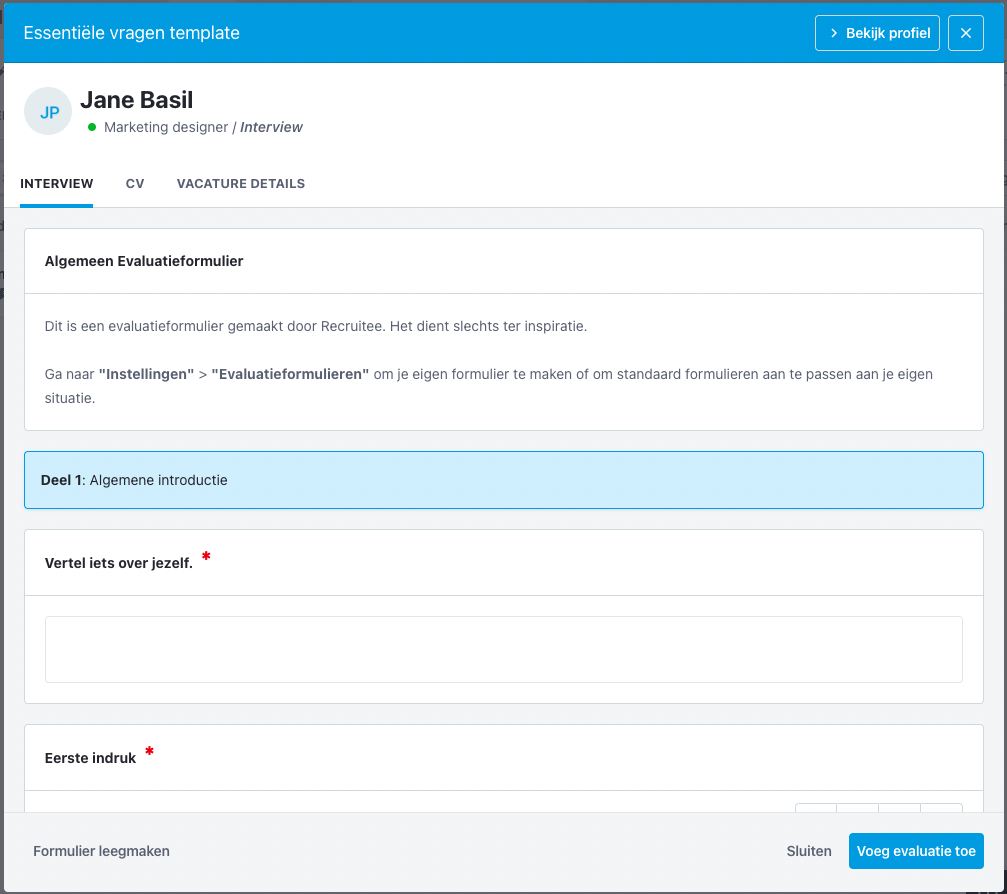
Task: Select the last Eerste indruk rating box
Action: 942,807
